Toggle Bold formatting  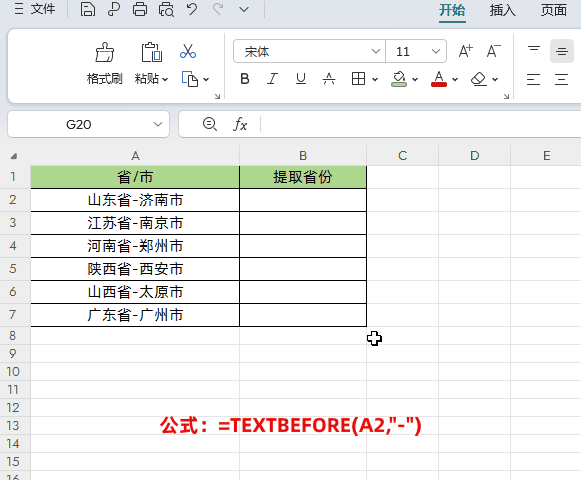(x=245, y=79)
